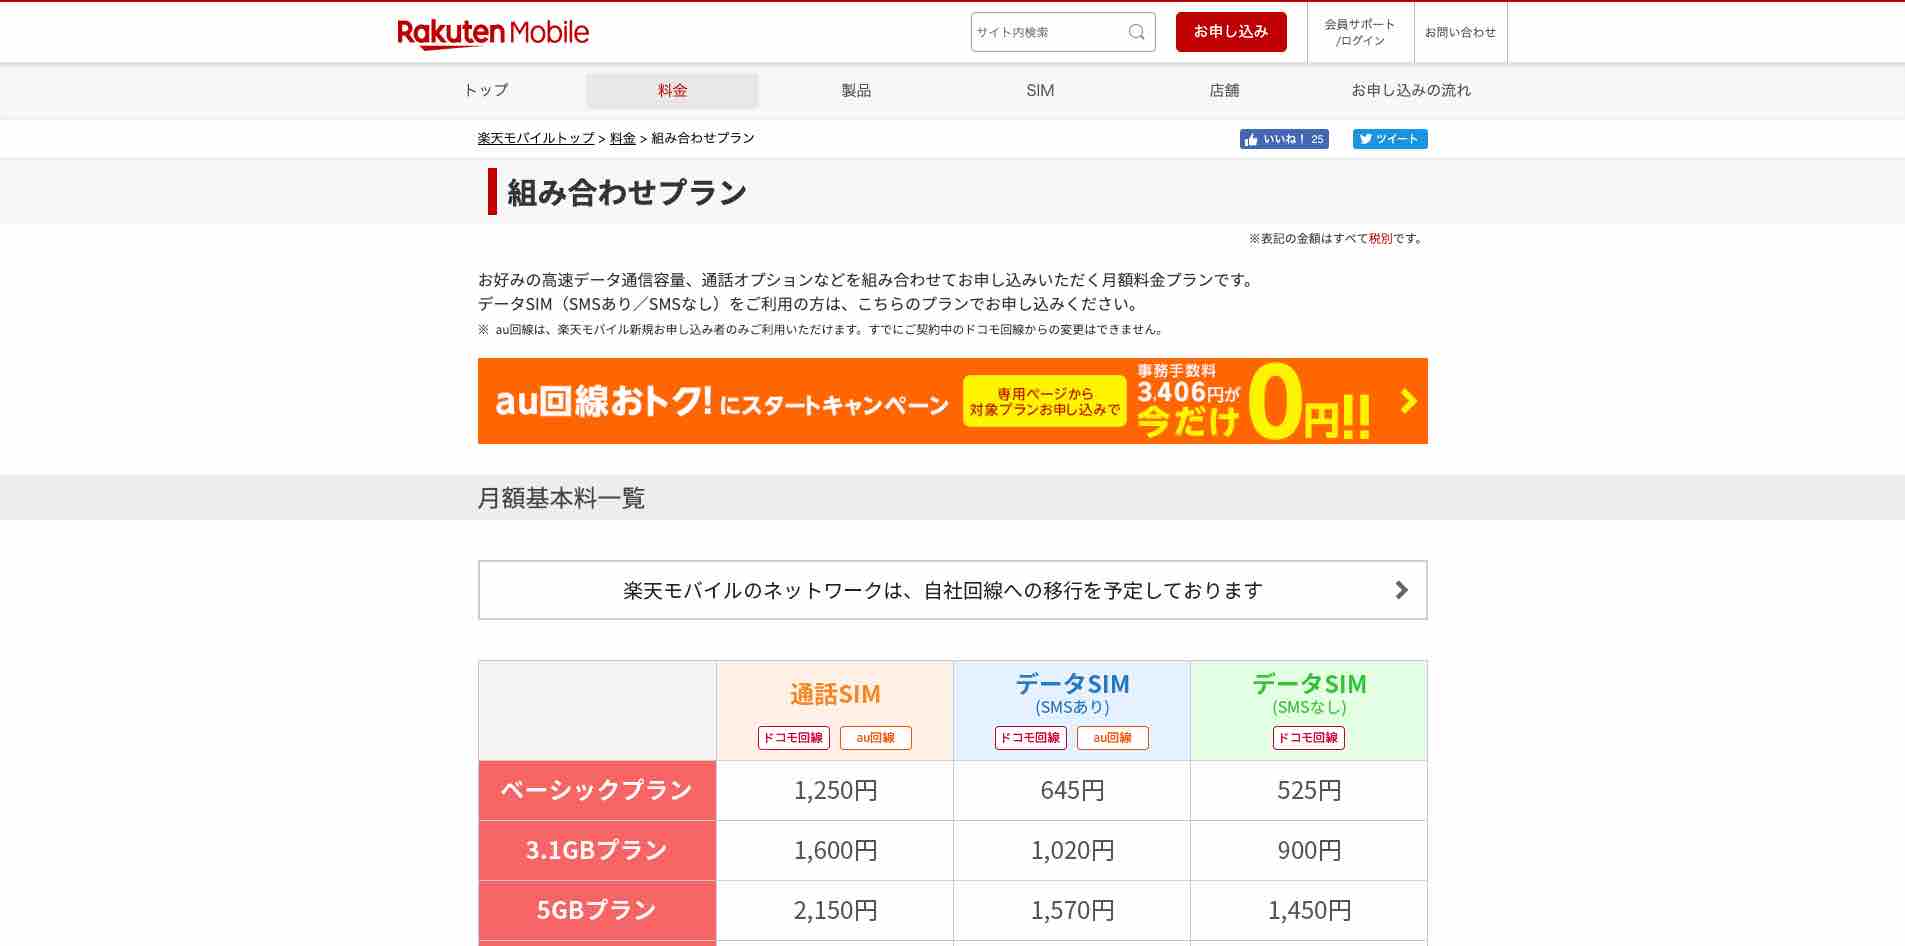Click ドコモ回線 badge under 通話SIM
Screen dimensions: 1905x946
[793, 738]
